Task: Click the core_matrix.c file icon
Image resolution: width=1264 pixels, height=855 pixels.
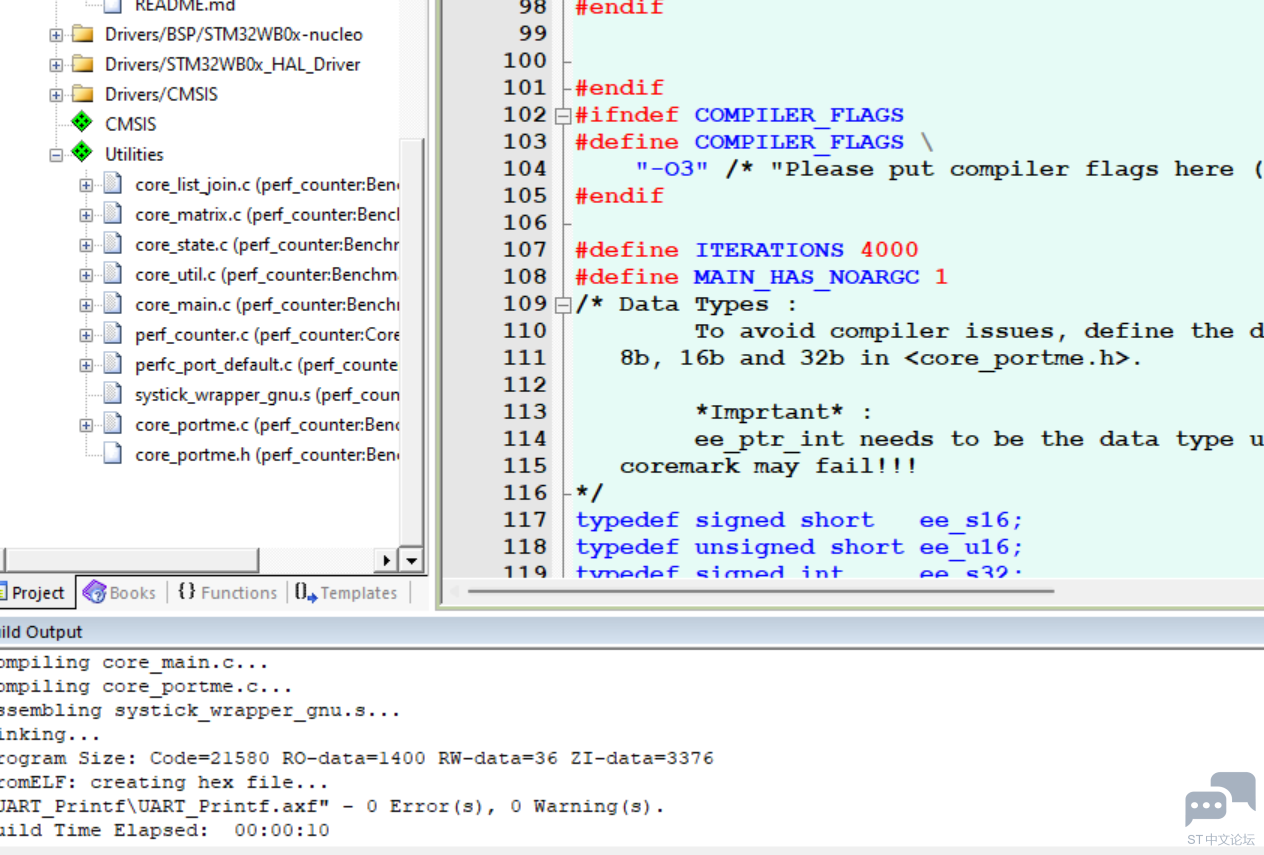Action: pos(114,214)
